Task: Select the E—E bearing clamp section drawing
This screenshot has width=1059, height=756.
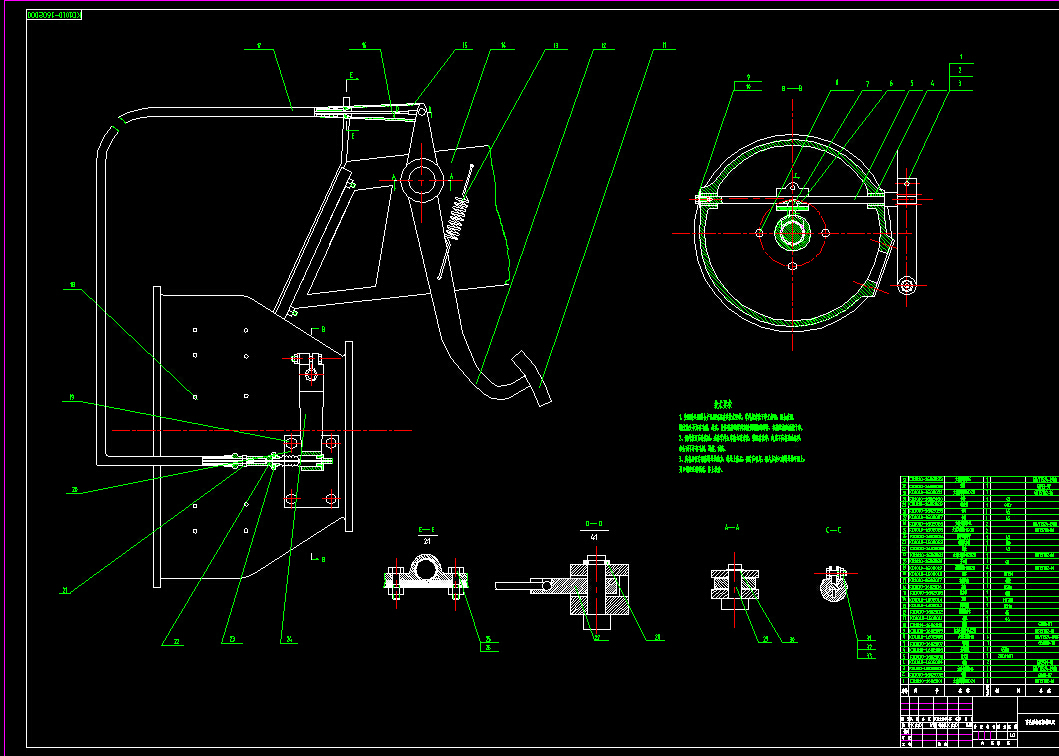Action: coord(425,576)
